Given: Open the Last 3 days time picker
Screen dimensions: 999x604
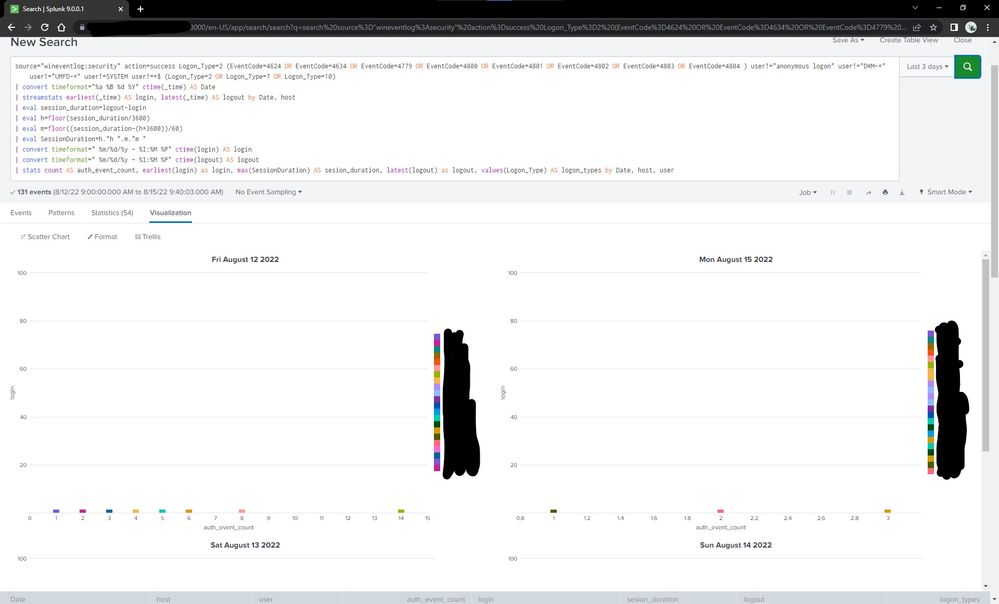Looking at the screenshot, I should (927, 67).
